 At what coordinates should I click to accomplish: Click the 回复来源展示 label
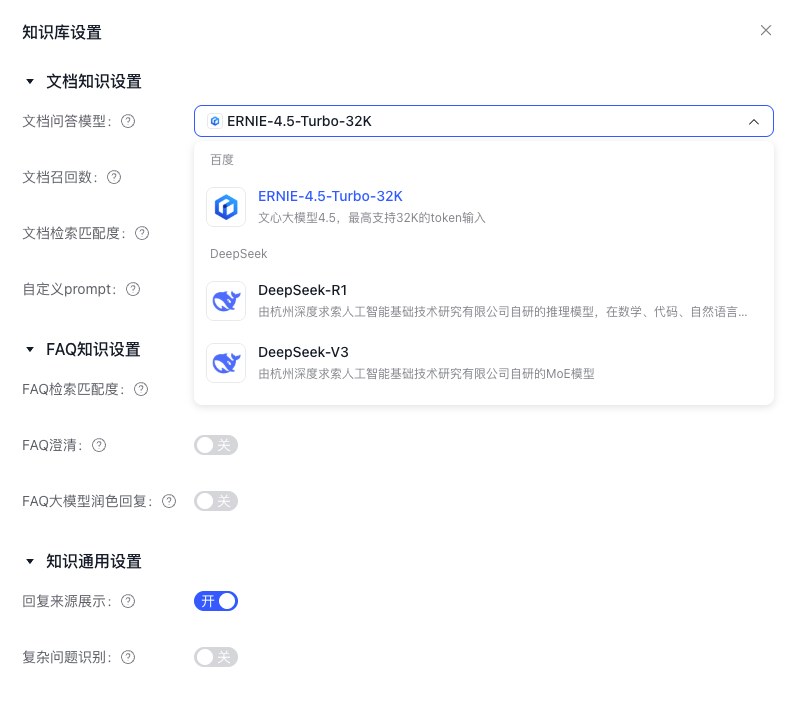[67, 601]
